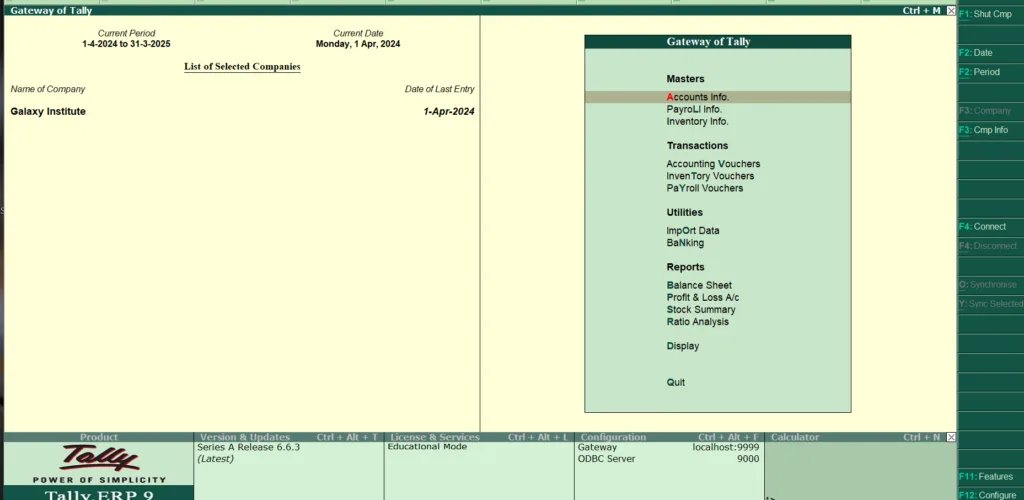Click the Tally logo in Product panel
Viewport: 1024px width, 500px height.
99,459
